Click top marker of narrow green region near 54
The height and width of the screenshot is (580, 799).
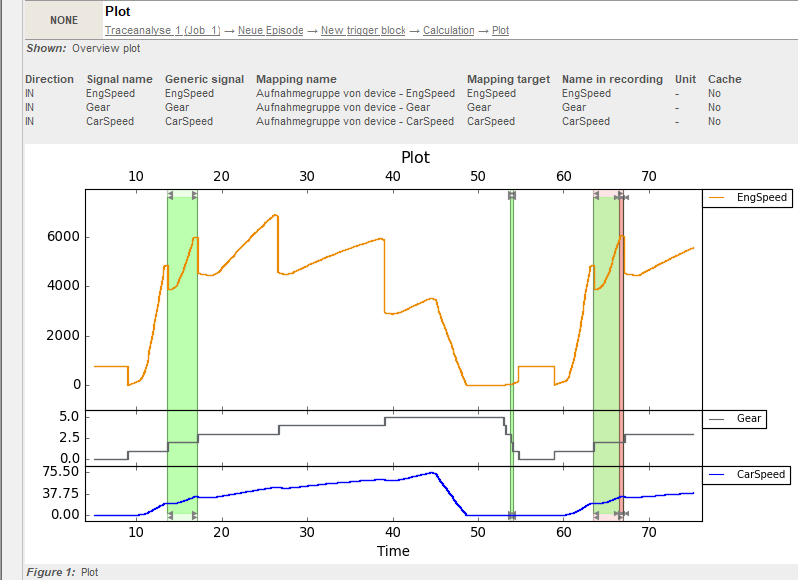[x=512, y=195]
